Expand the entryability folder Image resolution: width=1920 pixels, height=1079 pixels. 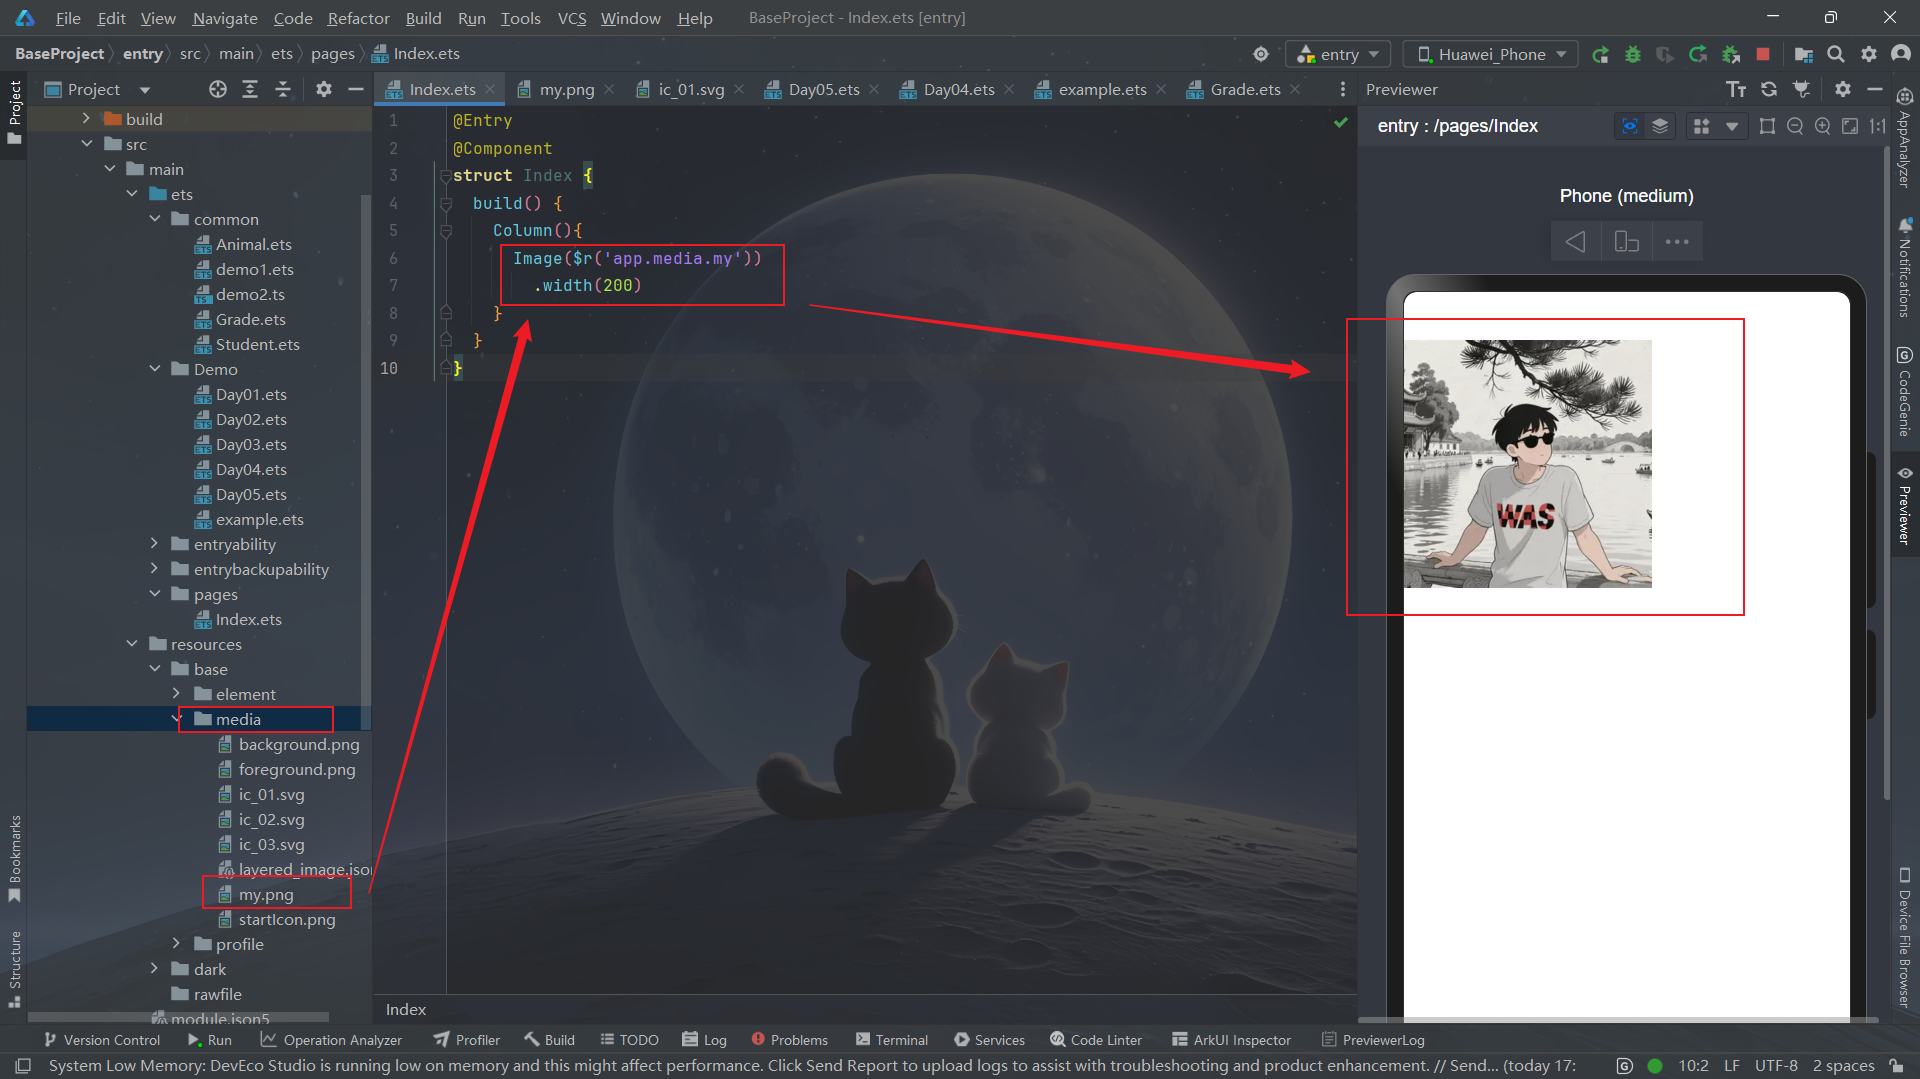point(155,543)
